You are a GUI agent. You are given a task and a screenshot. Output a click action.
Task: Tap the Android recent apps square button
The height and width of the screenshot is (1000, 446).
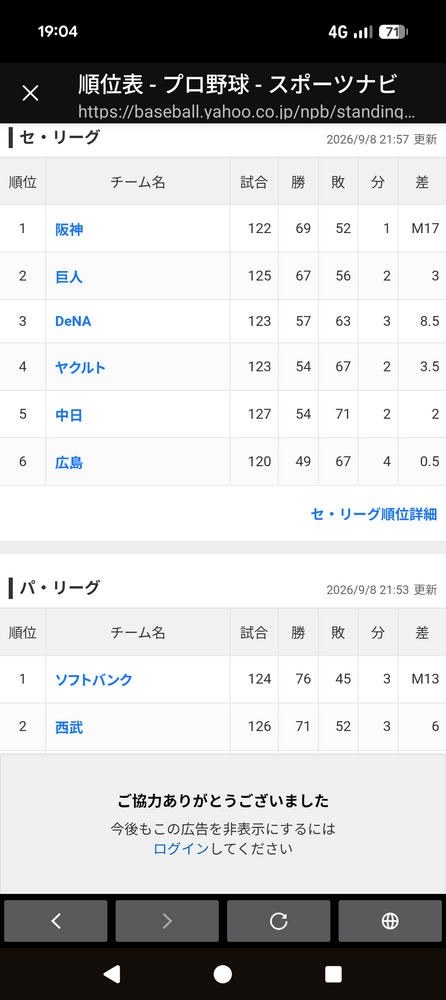click(x=334, y=973)
